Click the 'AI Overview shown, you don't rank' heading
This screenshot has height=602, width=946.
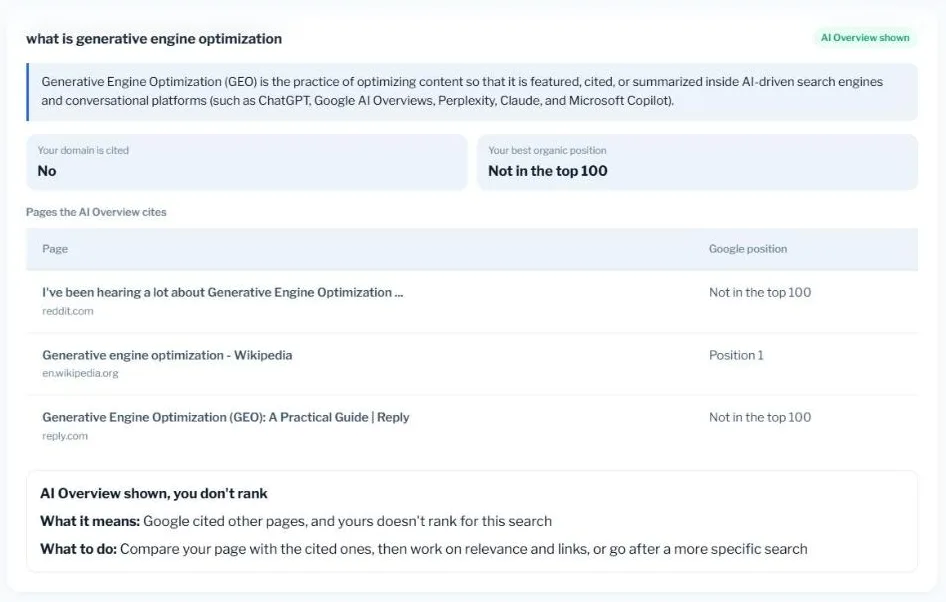[154, 493]
